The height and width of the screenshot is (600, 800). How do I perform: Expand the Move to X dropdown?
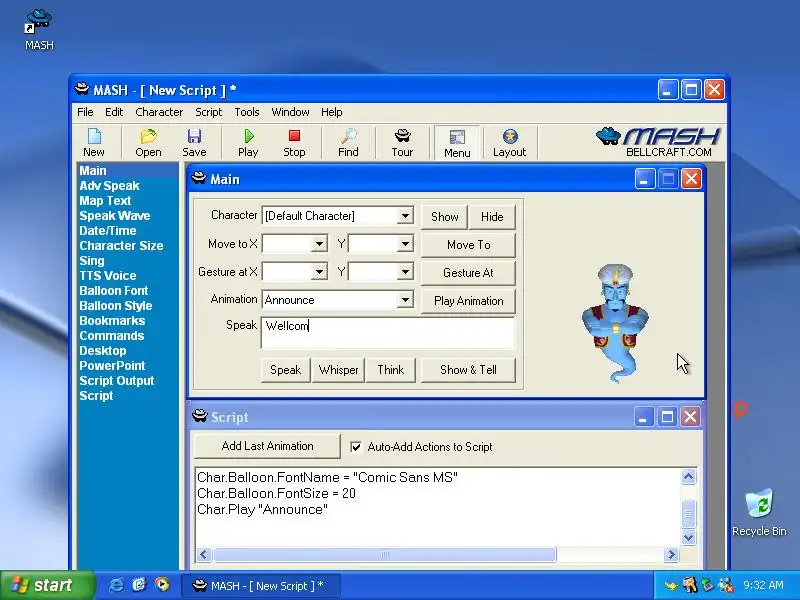pos(319,244)
